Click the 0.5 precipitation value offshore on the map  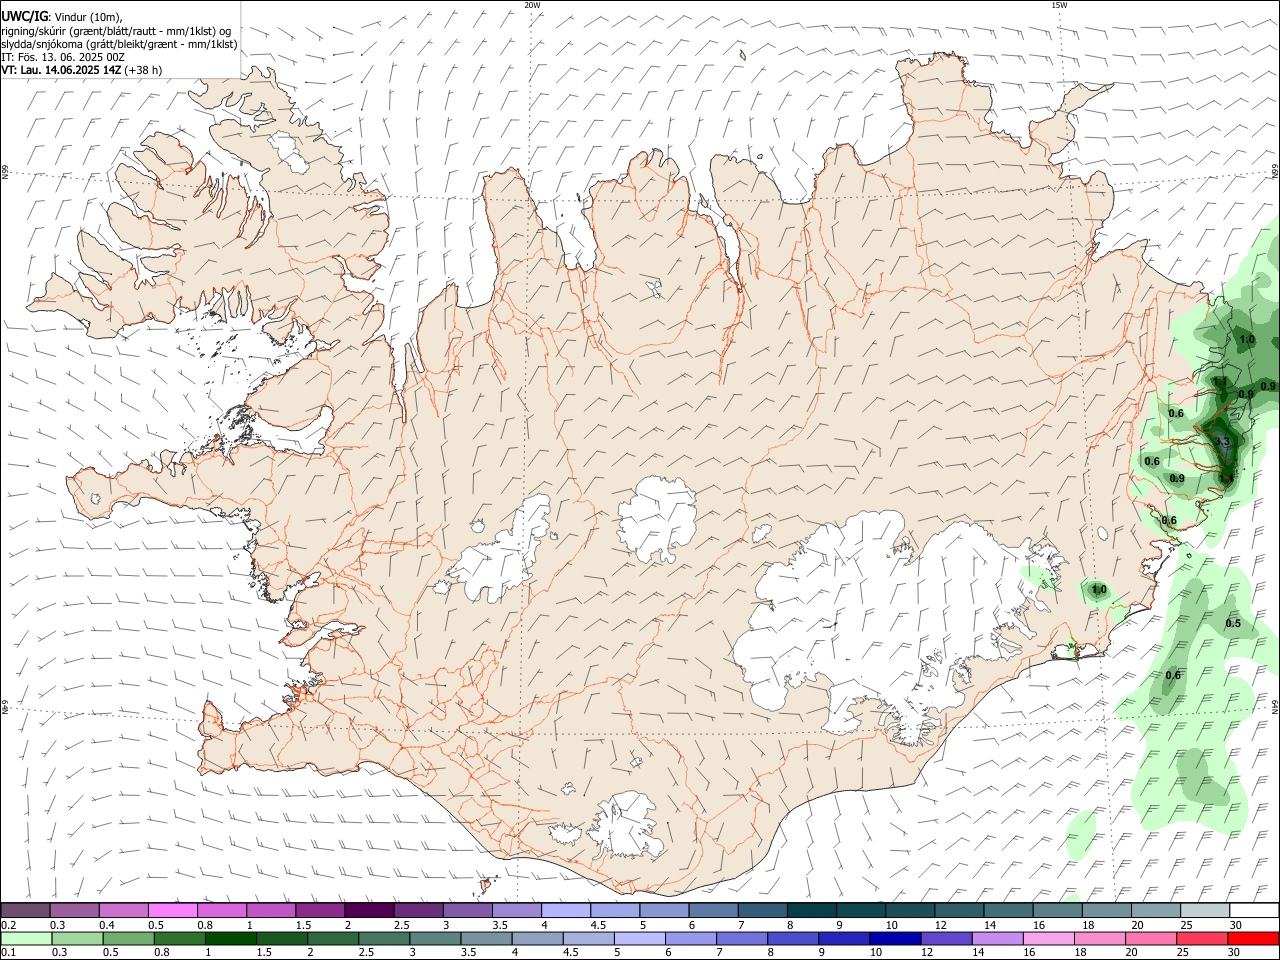point(1233,623)
